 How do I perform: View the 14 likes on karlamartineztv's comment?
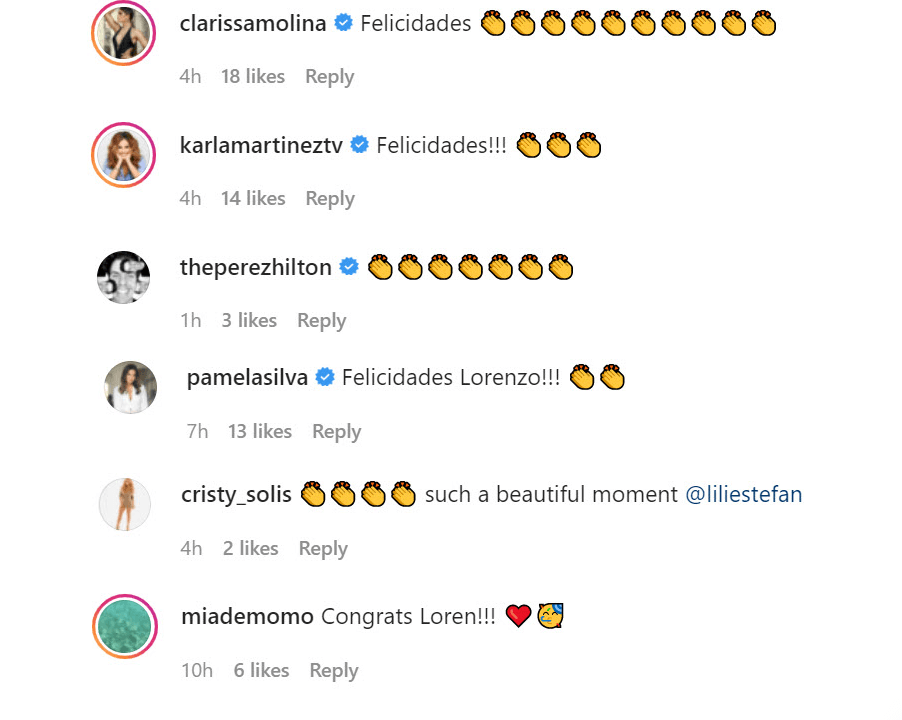pyautogui.click(x=252, y=198)
